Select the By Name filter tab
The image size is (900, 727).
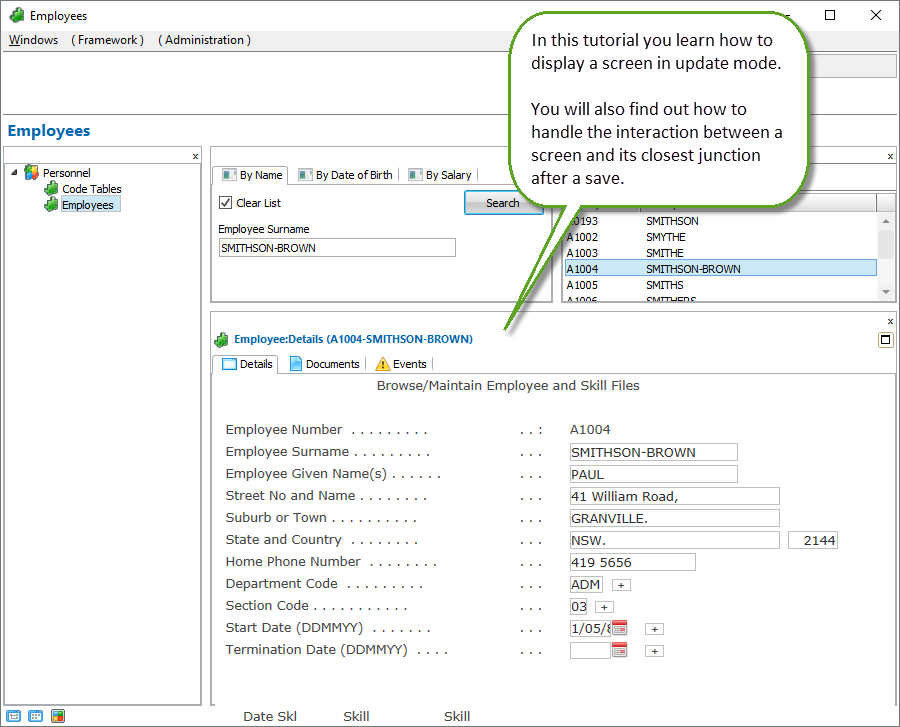(x=252, y=175)
